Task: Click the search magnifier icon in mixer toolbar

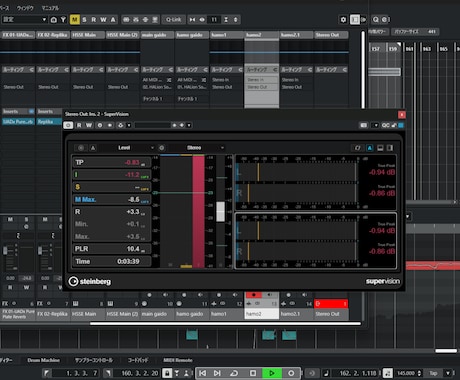Action: [376, 20]
